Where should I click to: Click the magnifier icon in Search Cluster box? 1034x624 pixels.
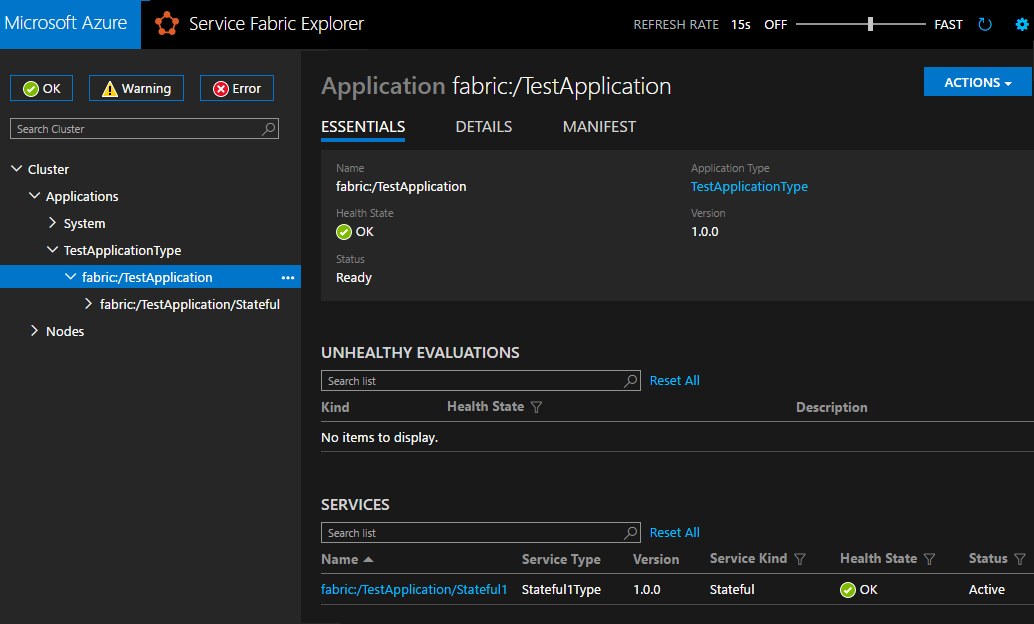point(268,128)
